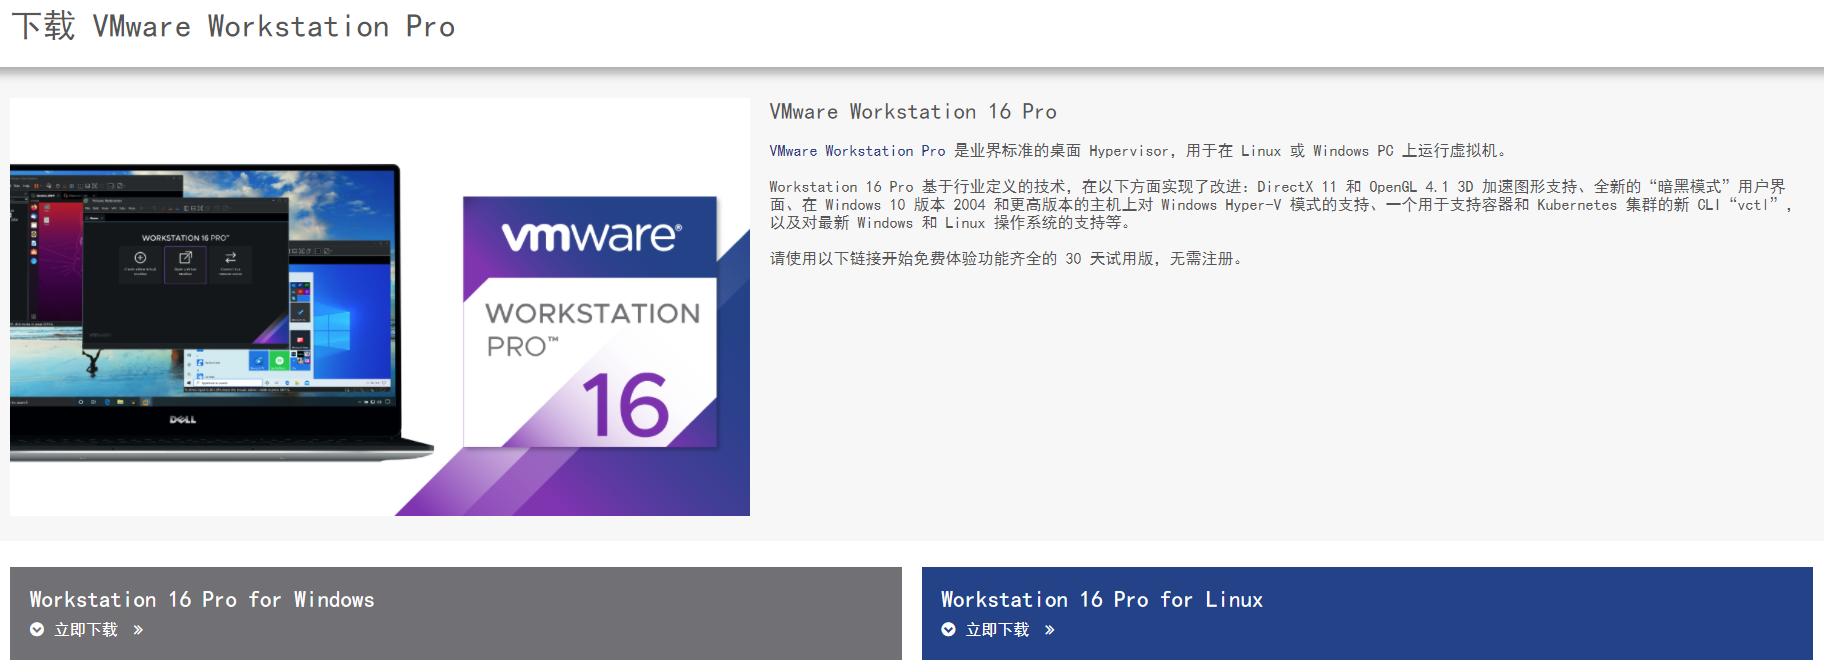Click the Hypervisor description sentence

click(1138, 151)
